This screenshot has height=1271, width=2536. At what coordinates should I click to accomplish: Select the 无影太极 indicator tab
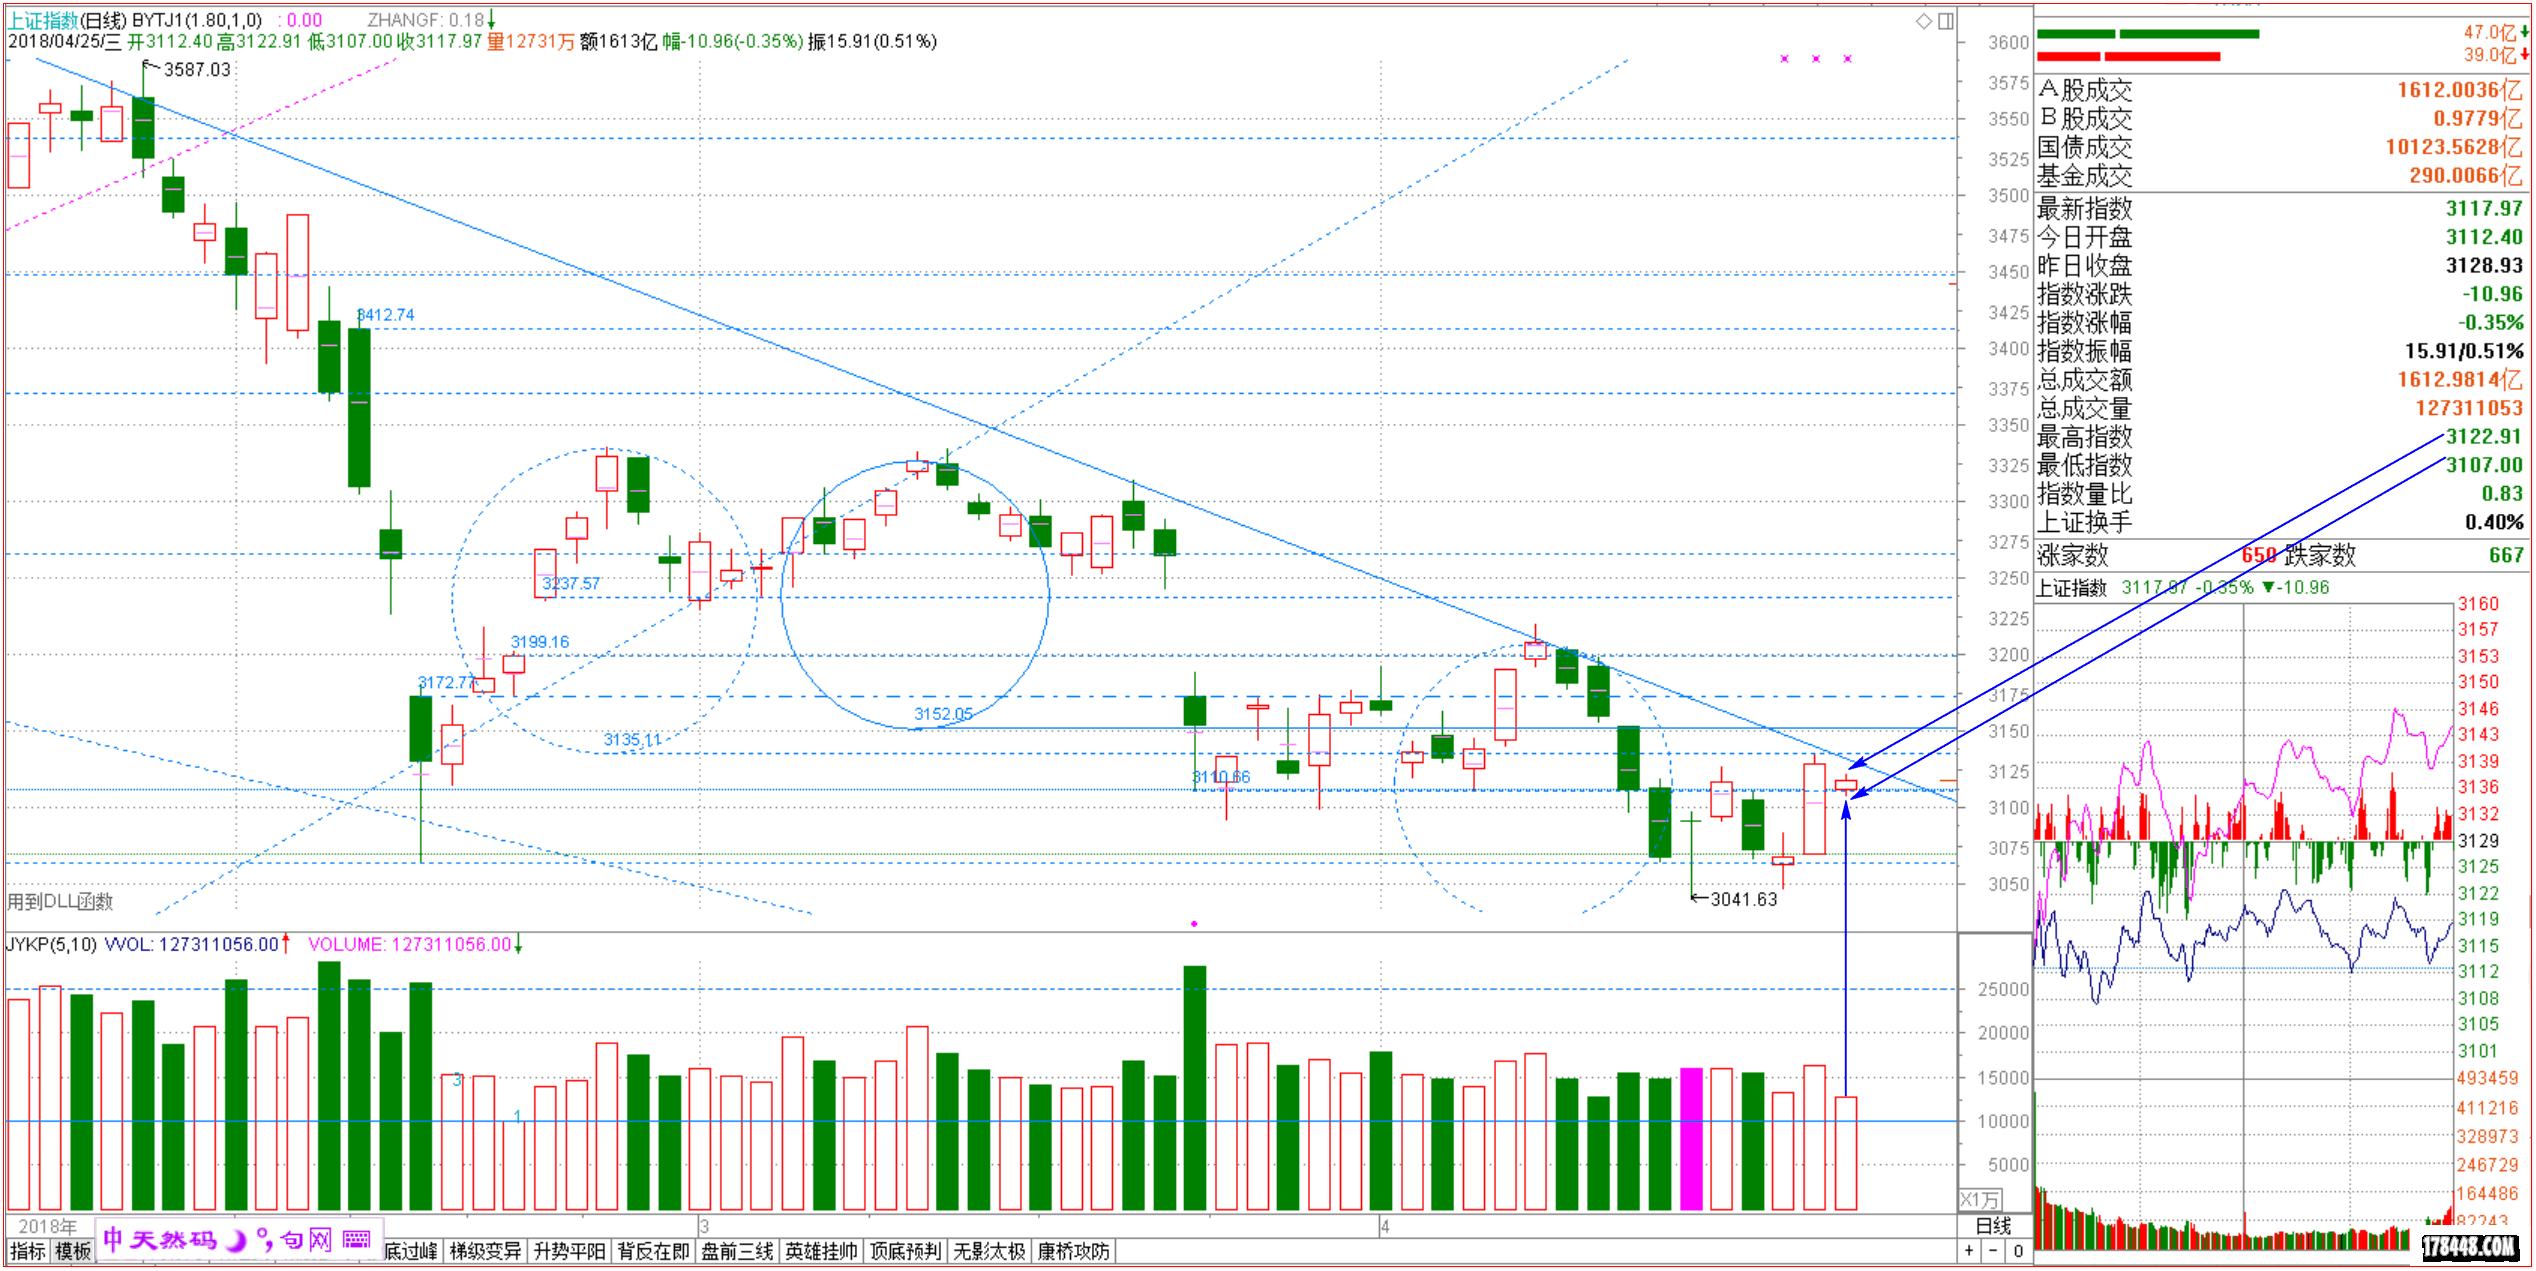pos(989,1251)
